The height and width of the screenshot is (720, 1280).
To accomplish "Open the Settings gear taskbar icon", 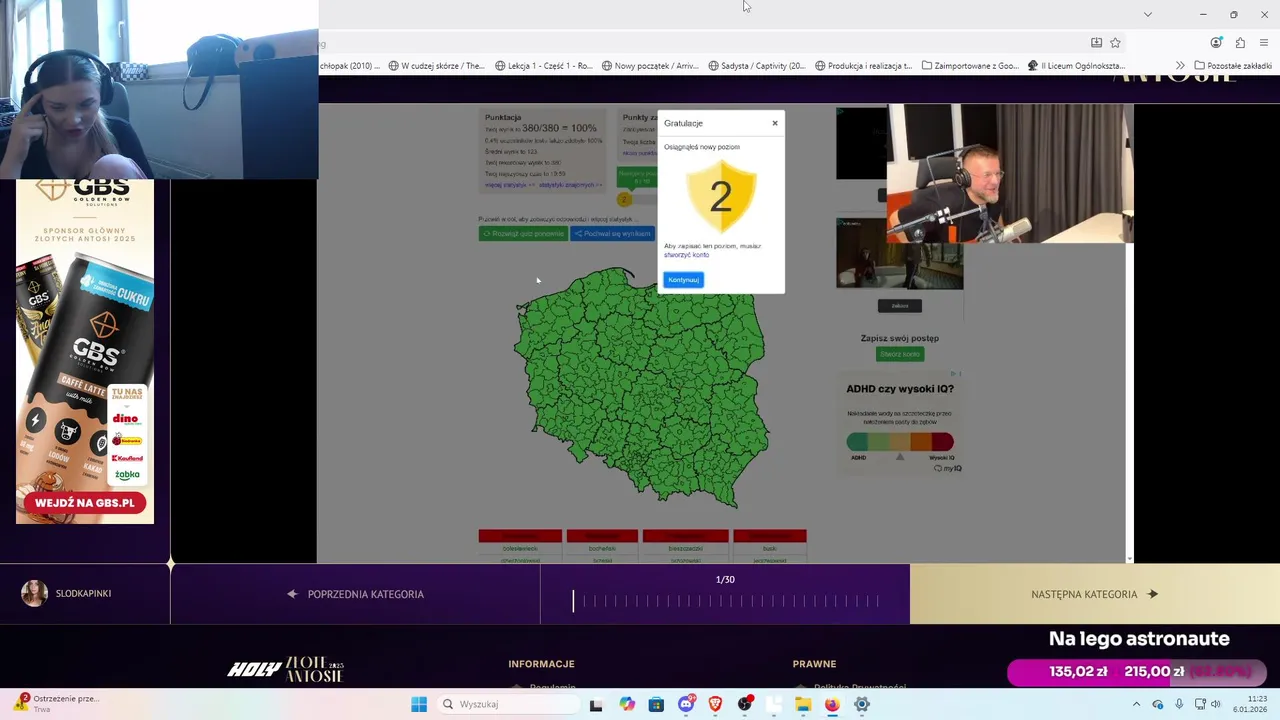I will [x=862, y=704].
